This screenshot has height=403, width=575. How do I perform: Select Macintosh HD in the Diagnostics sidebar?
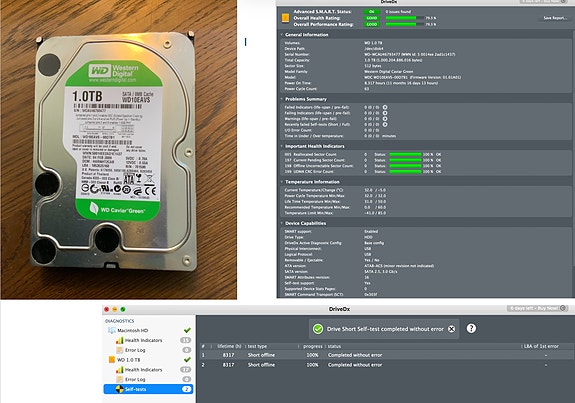pyautogui.click(x=149, y=330)
